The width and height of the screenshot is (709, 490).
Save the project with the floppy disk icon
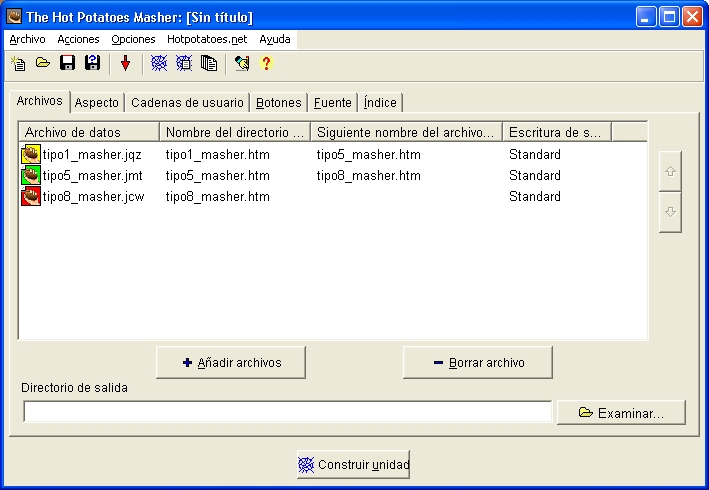tap(68, 64)
